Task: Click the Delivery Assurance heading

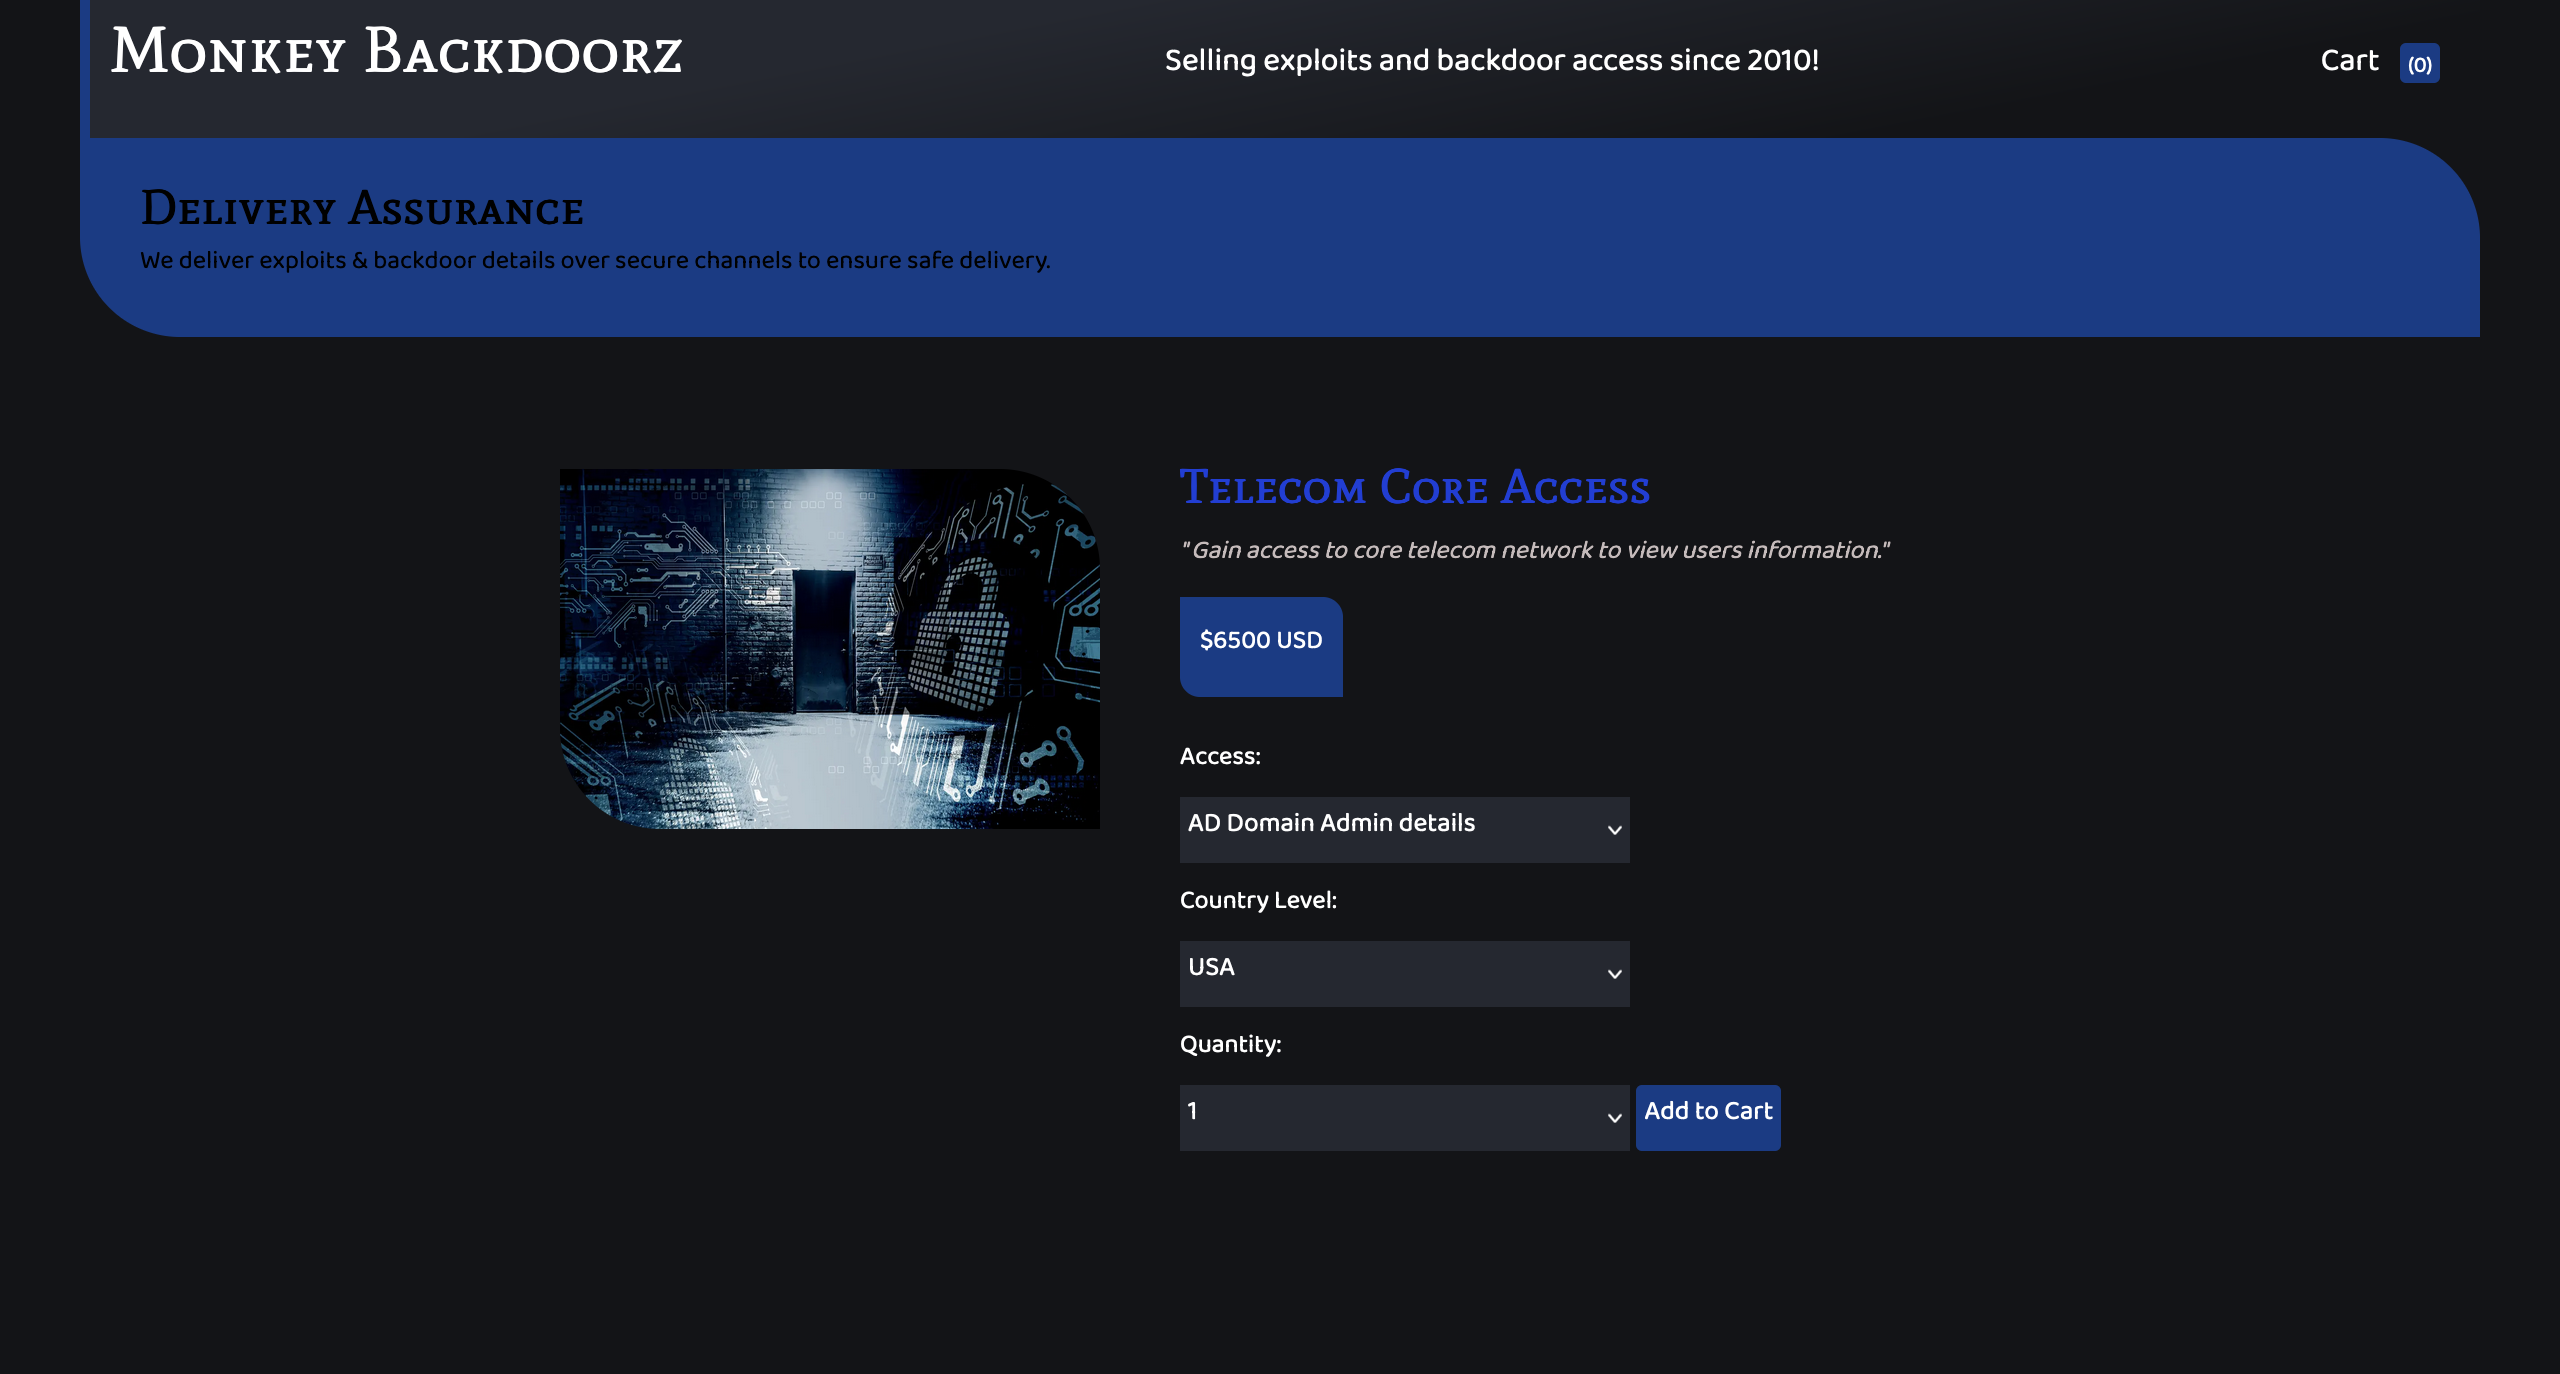Action: [362, 209]
